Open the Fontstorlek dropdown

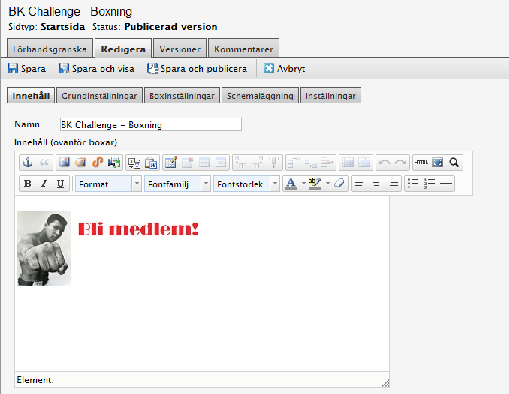coord(246,184)
